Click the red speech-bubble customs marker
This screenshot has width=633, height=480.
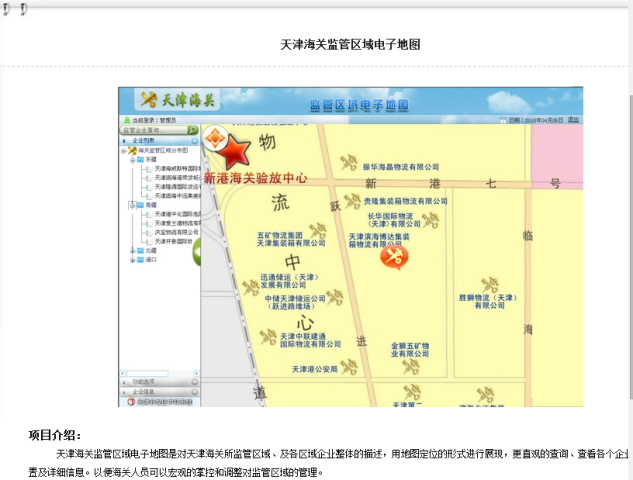tap(394, 257)
